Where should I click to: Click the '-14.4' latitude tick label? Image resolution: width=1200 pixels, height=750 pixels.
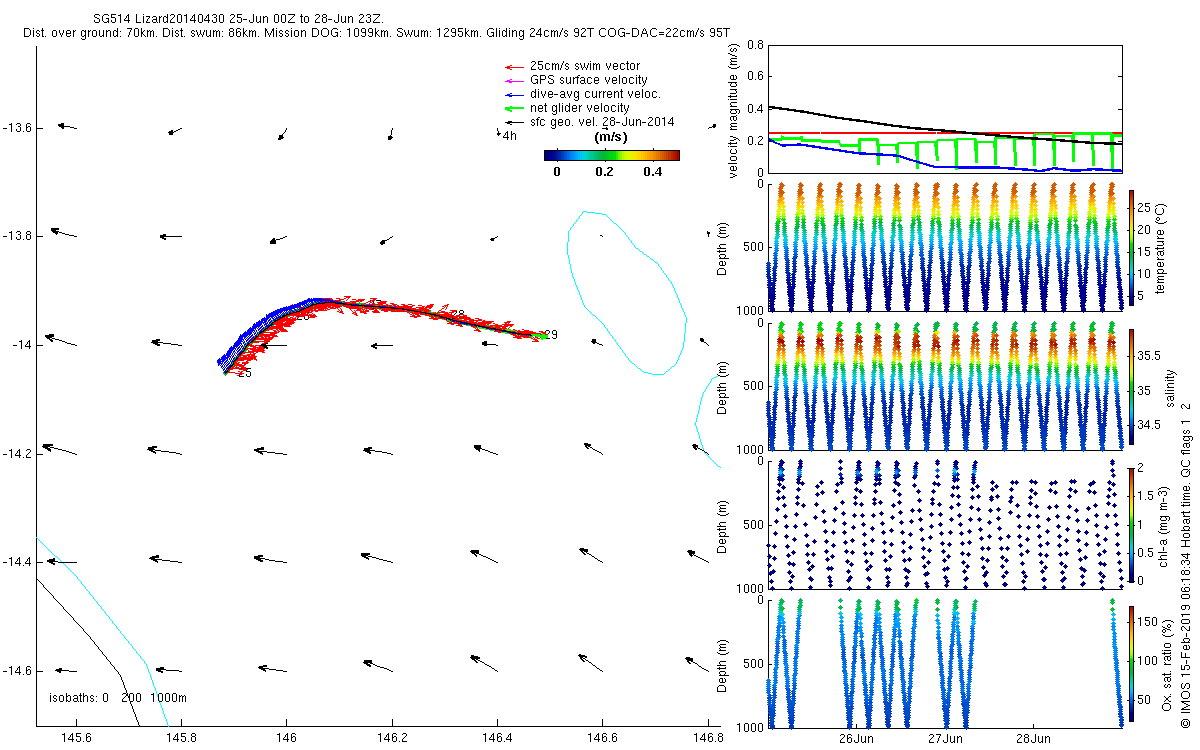point(16,562)
